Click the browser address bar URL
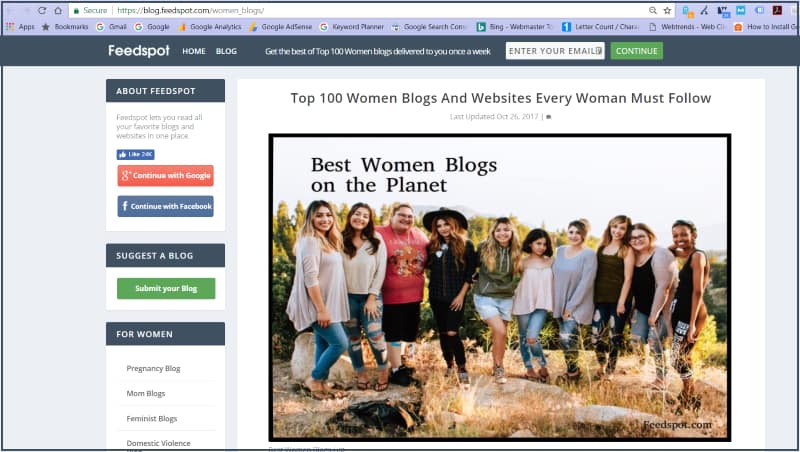Screen dimensions: 800x452 tap(190, 10)
